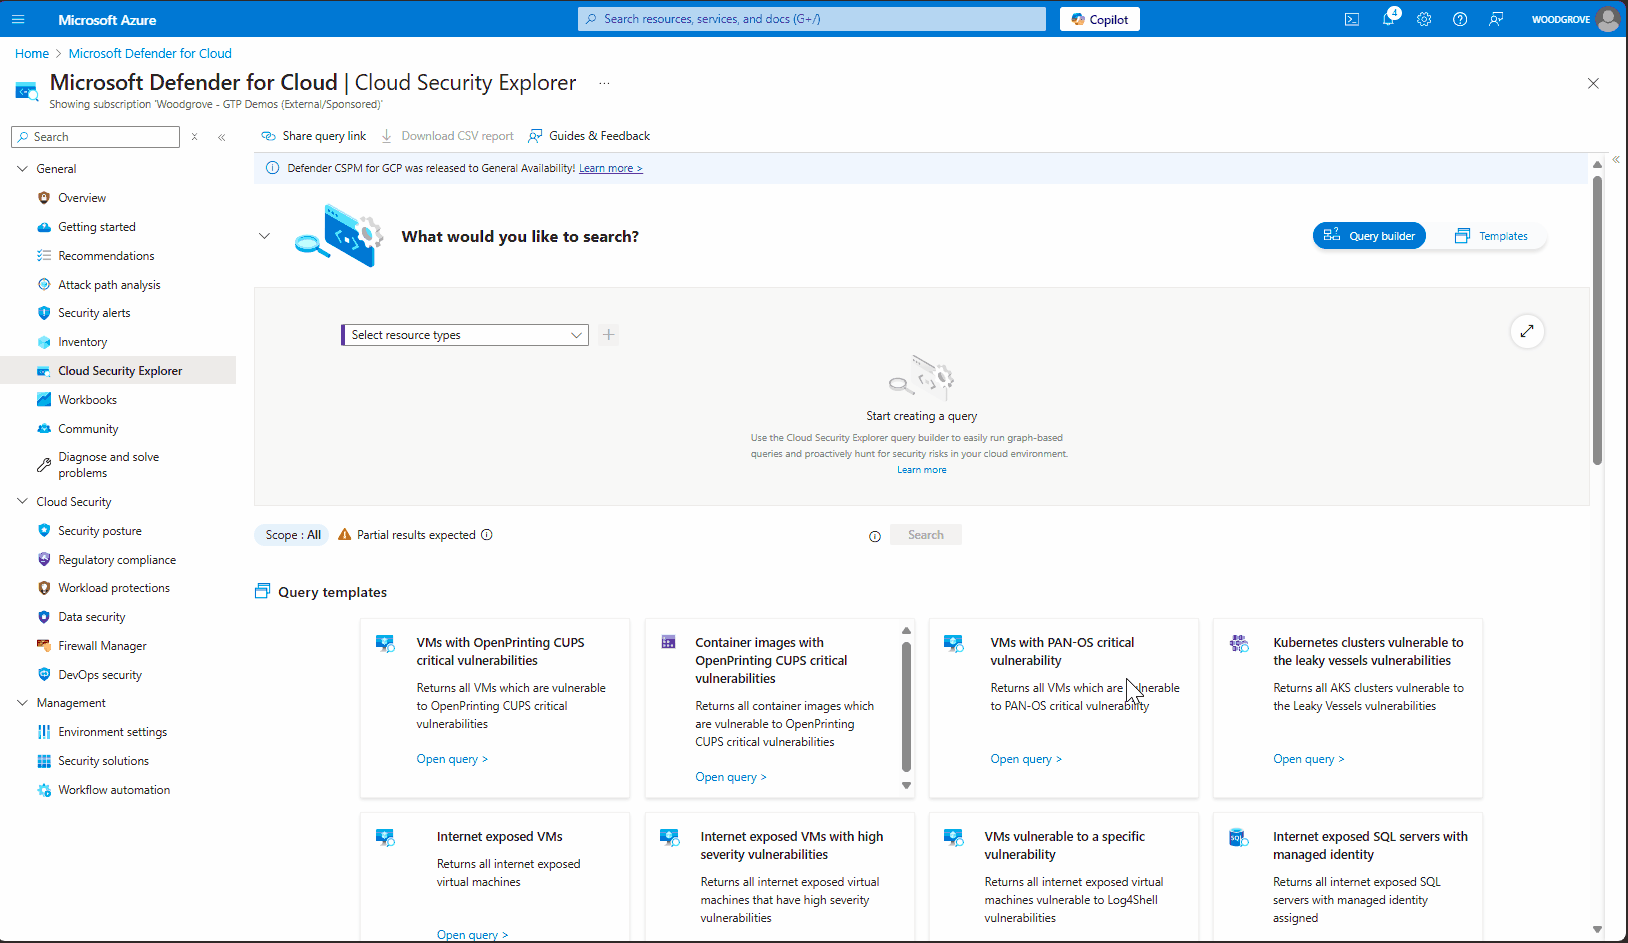The image size is (1628, 943).
Task: Open query for VMs with PAN-OS critical vulnerability
Action: pyautogui.click(x=1026, y=759)
